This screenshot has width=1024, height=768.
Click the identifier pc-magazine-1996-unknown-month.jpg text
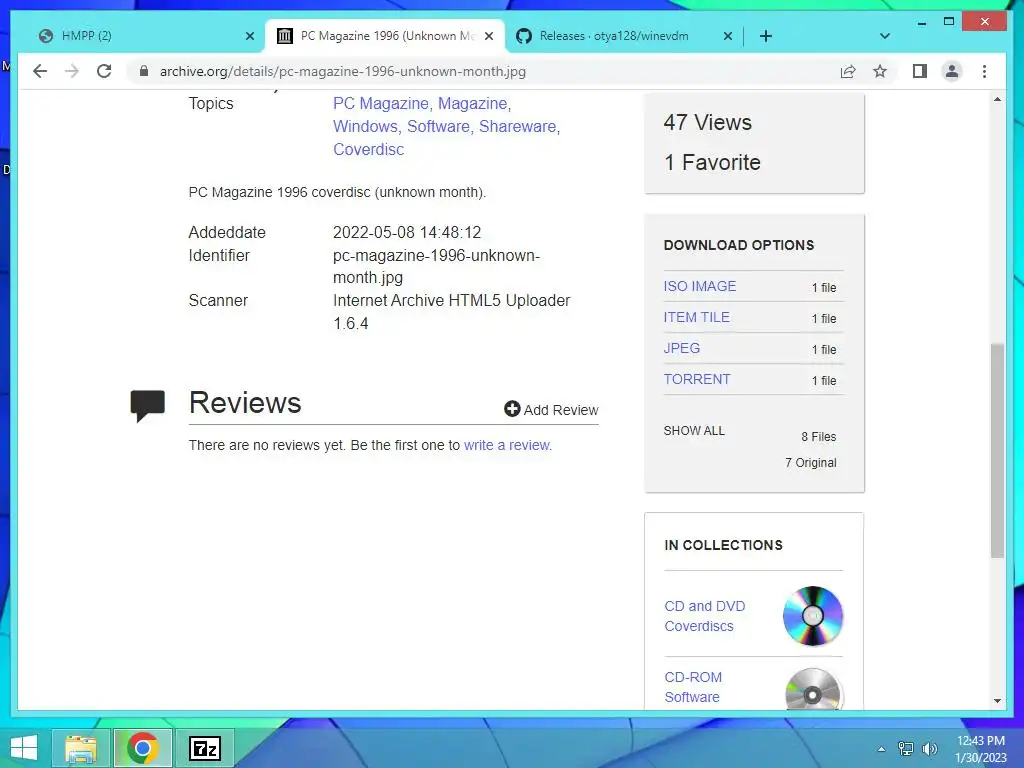[436, 266]
